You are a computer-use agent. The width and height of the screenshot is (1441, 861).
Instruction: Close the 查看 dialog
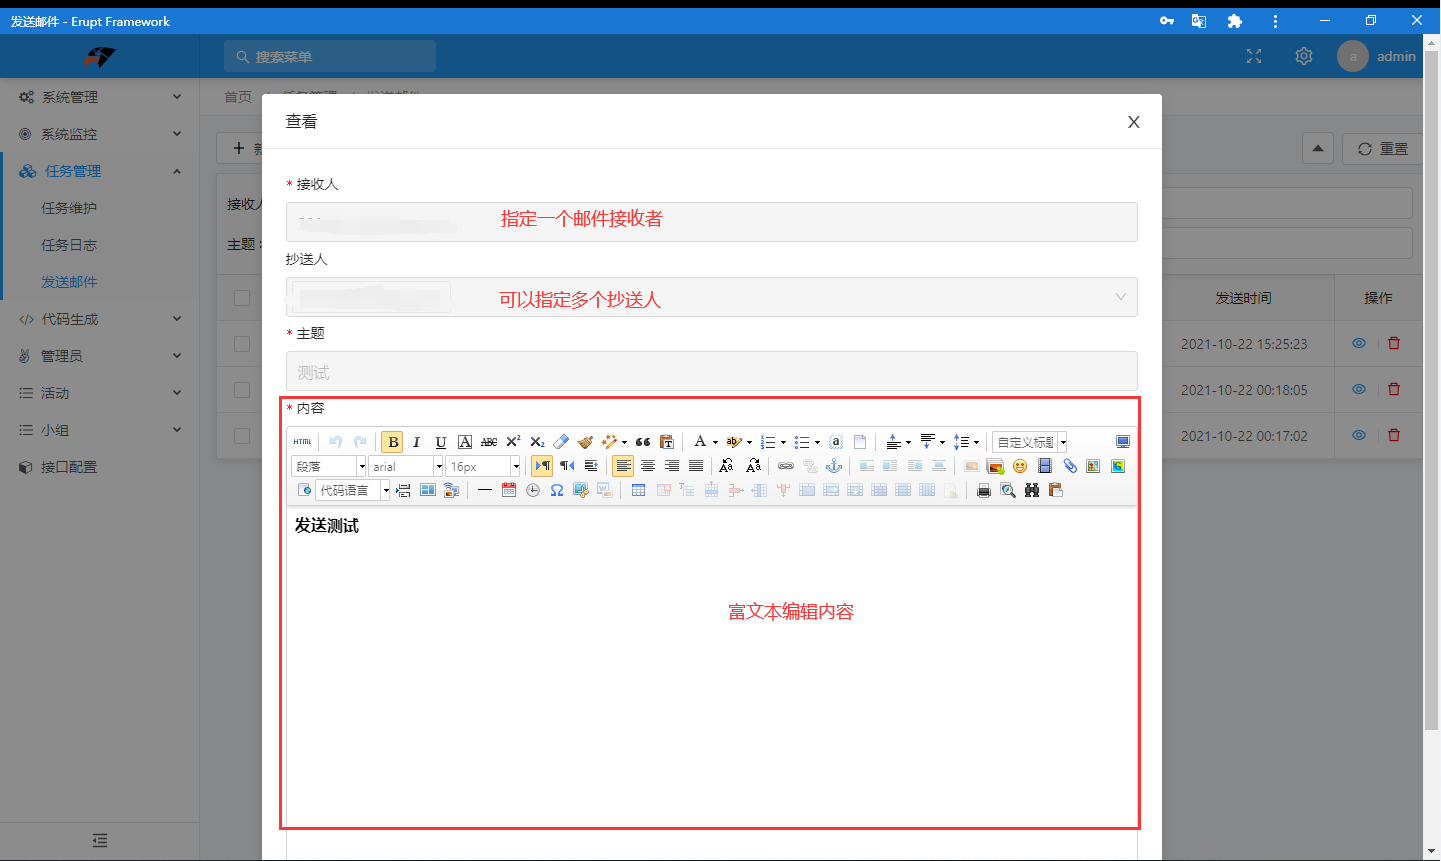tap(1133, 122)
